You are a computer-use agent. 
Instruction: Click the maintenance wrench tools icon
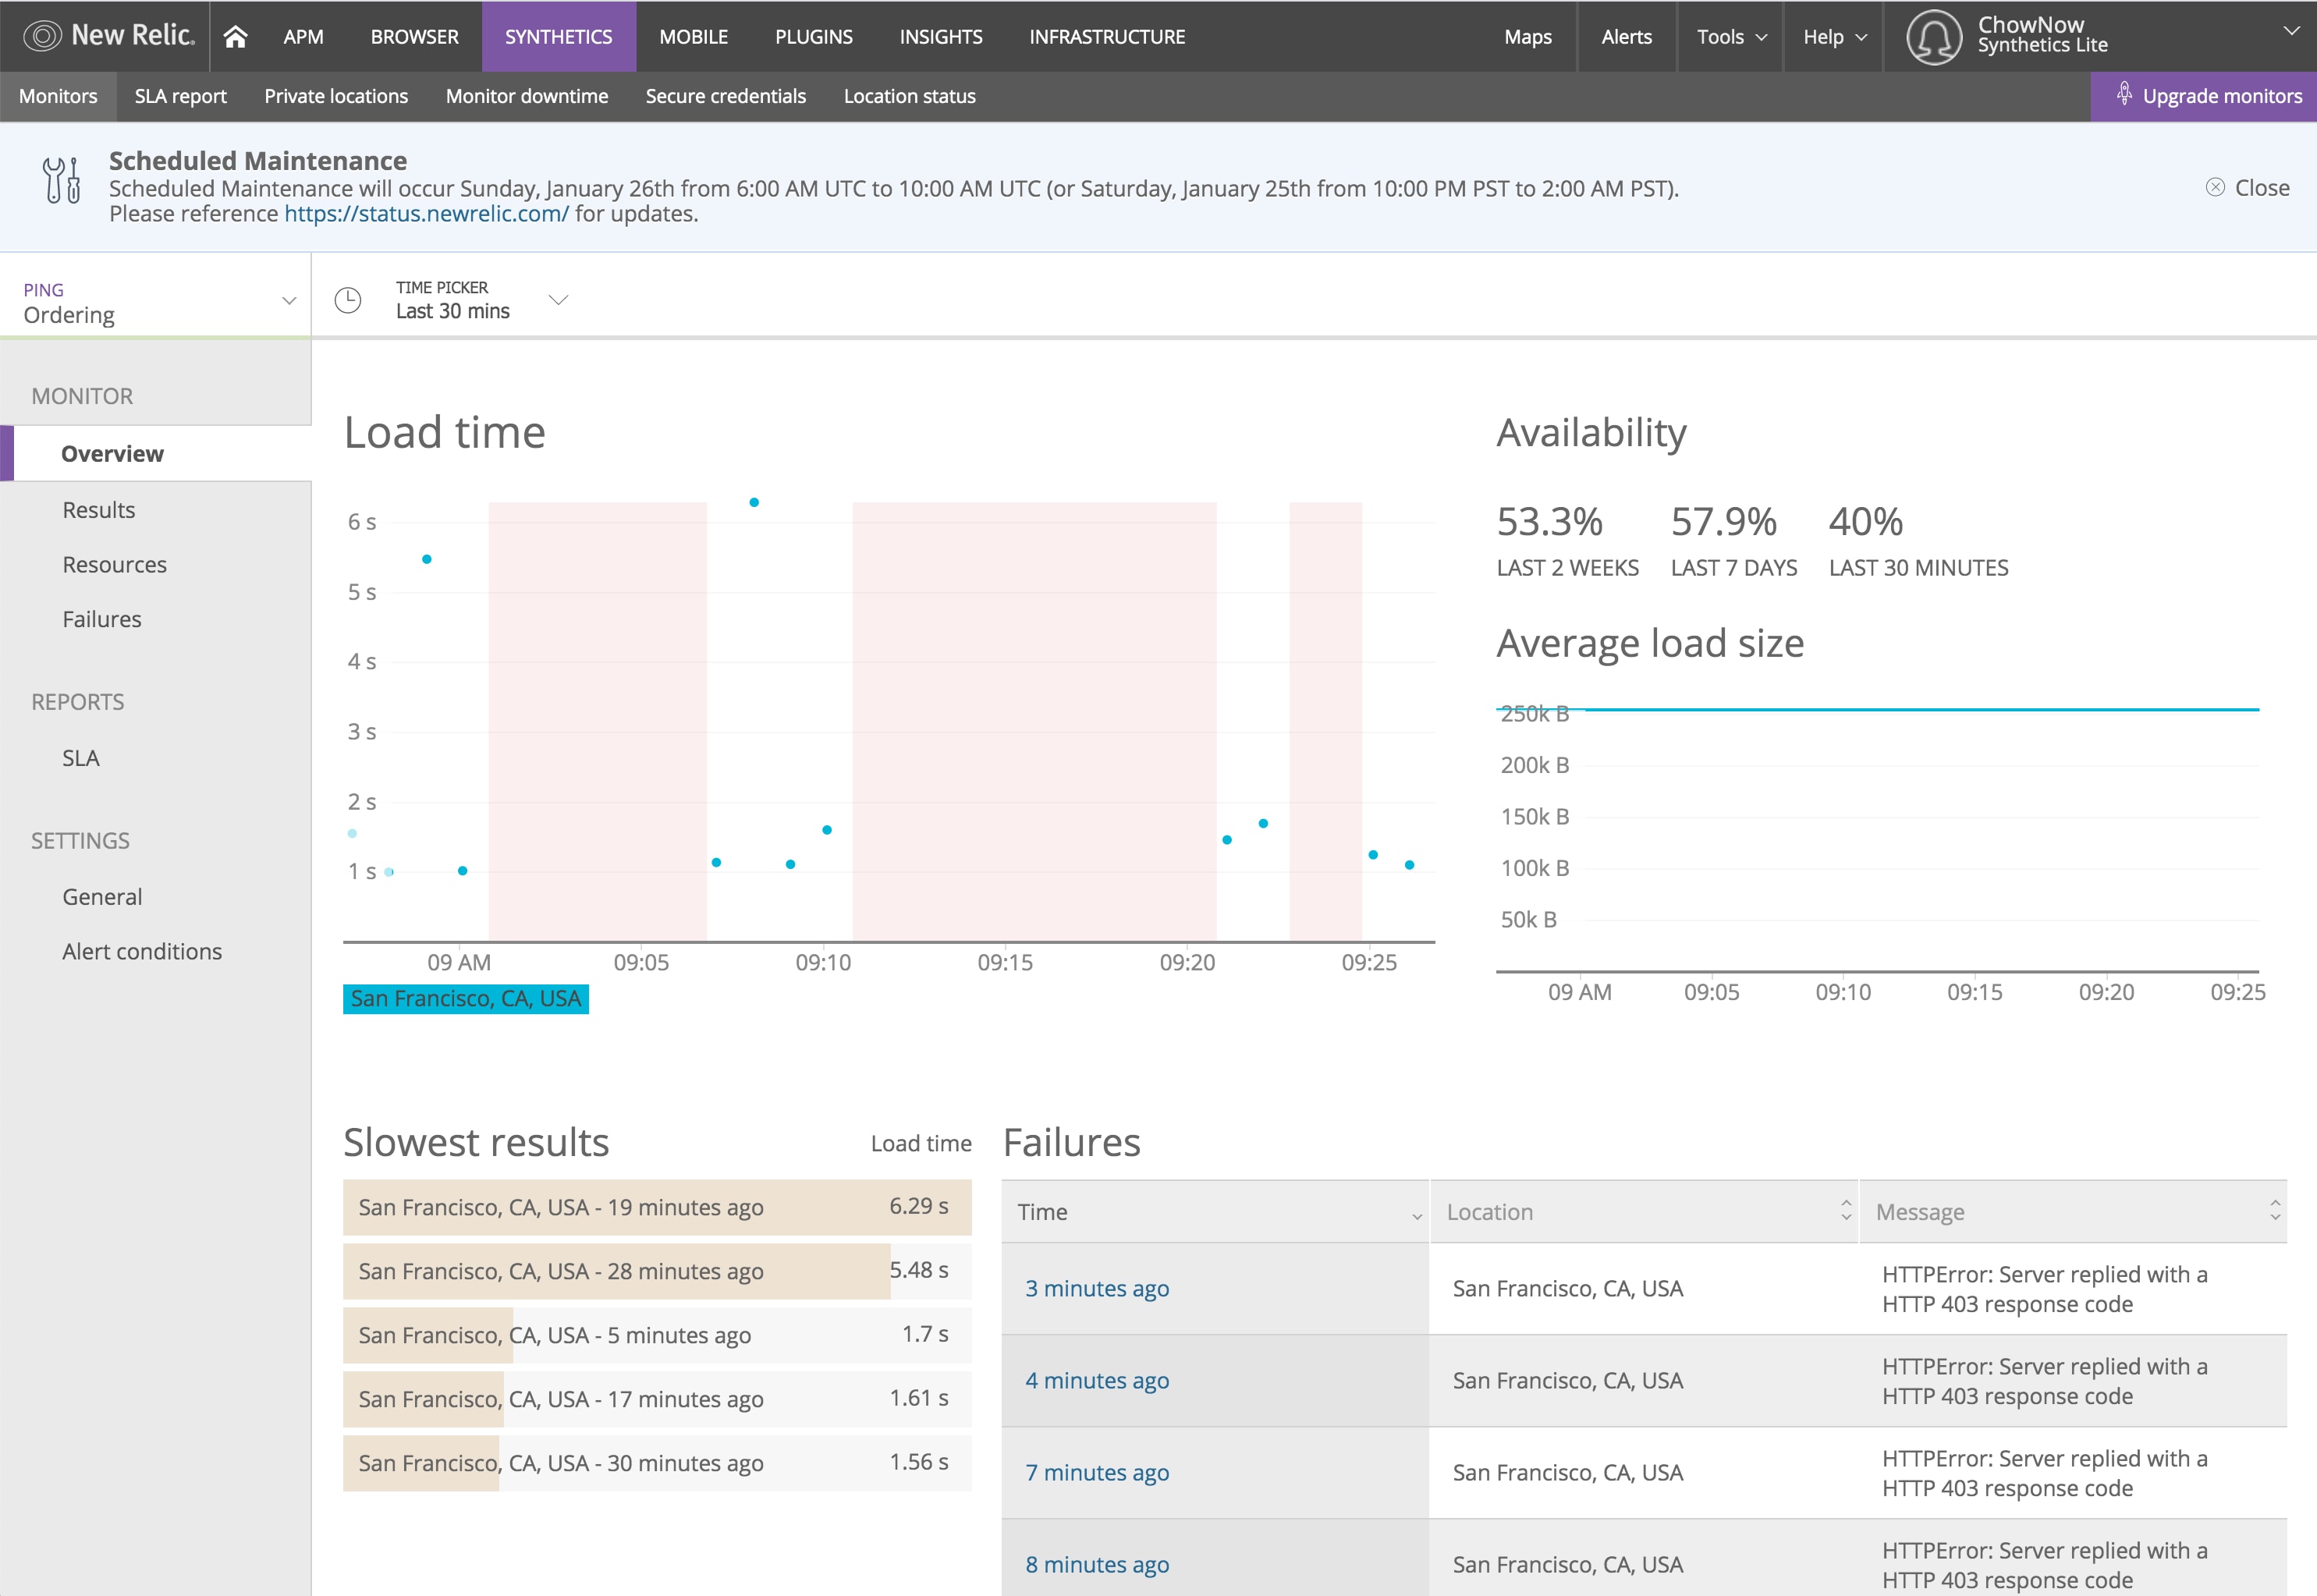62,181
